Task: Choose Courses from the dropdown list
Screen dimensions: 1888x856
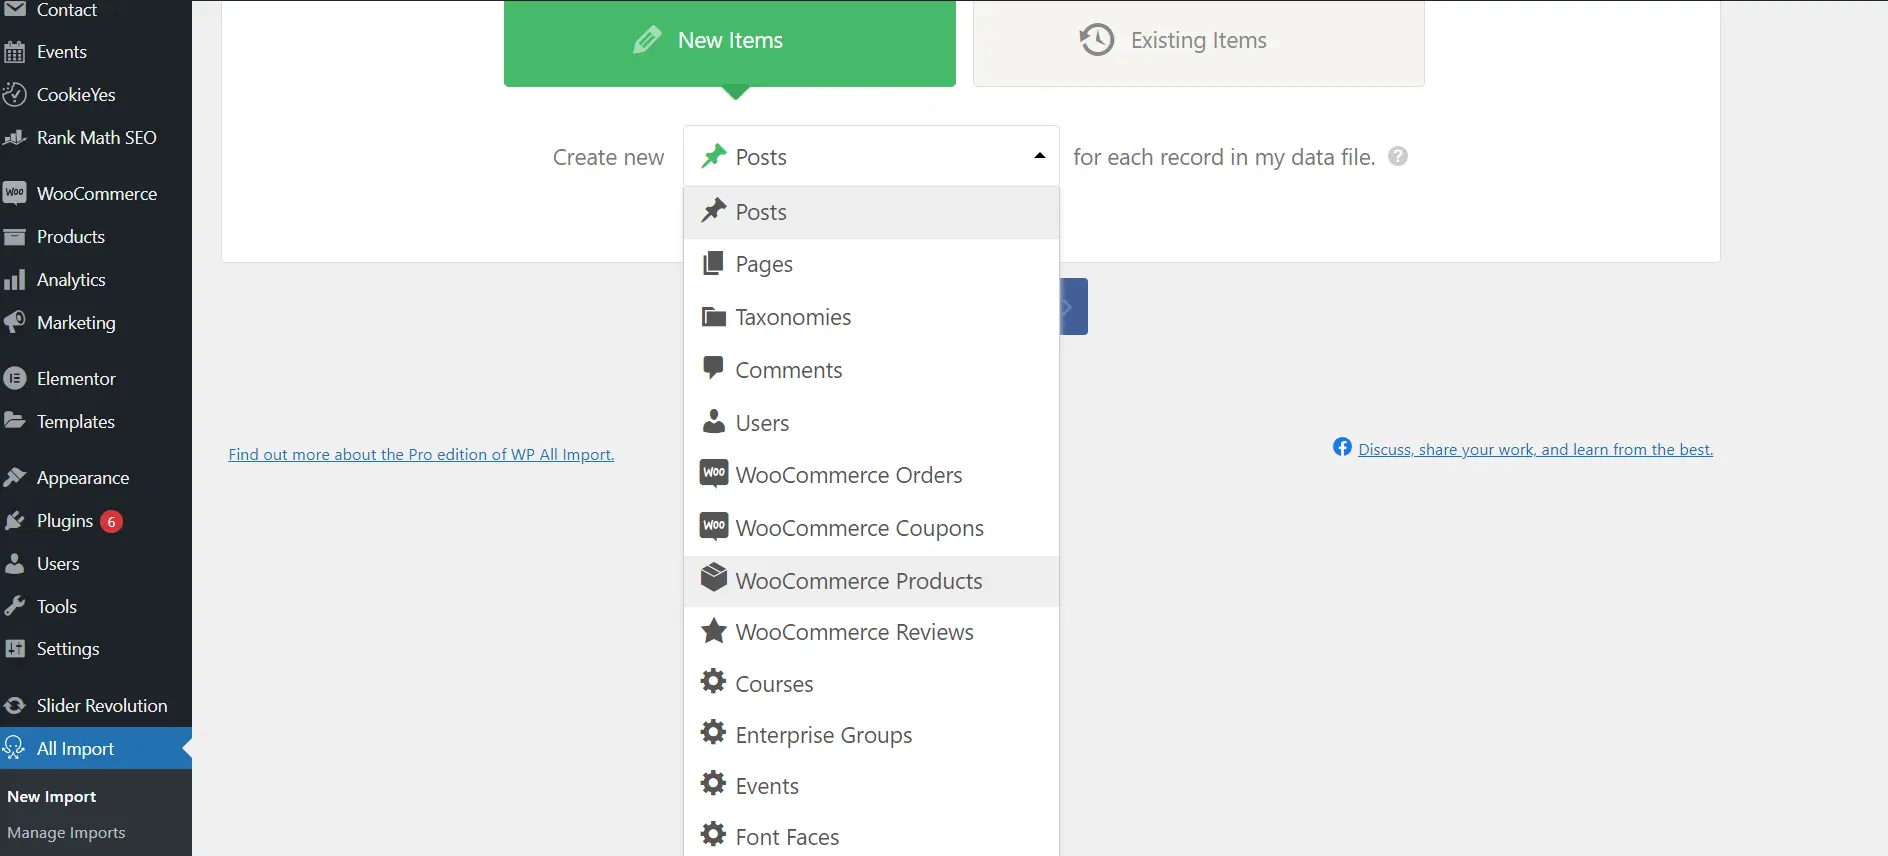Action: click(871, 684)
